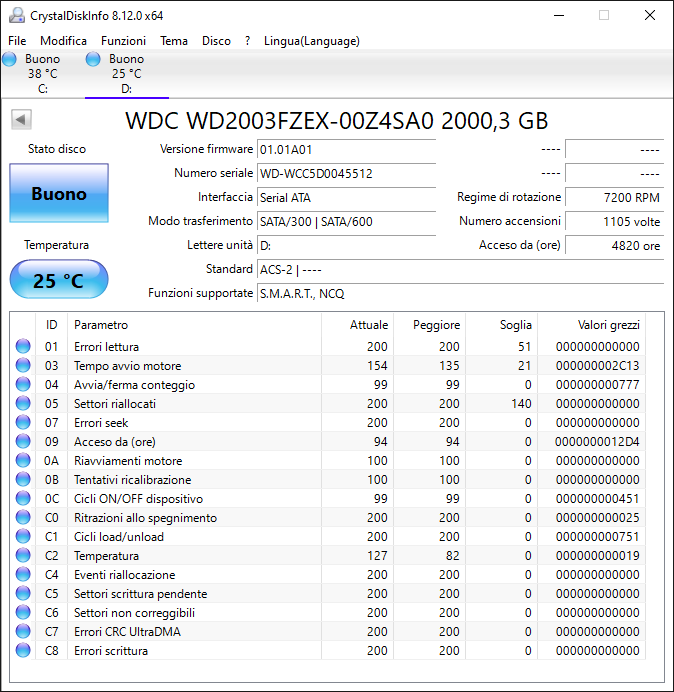674x692 pixels.
Task: Click status orb for Eventi riallocazione row
Action: coord(23,574)
